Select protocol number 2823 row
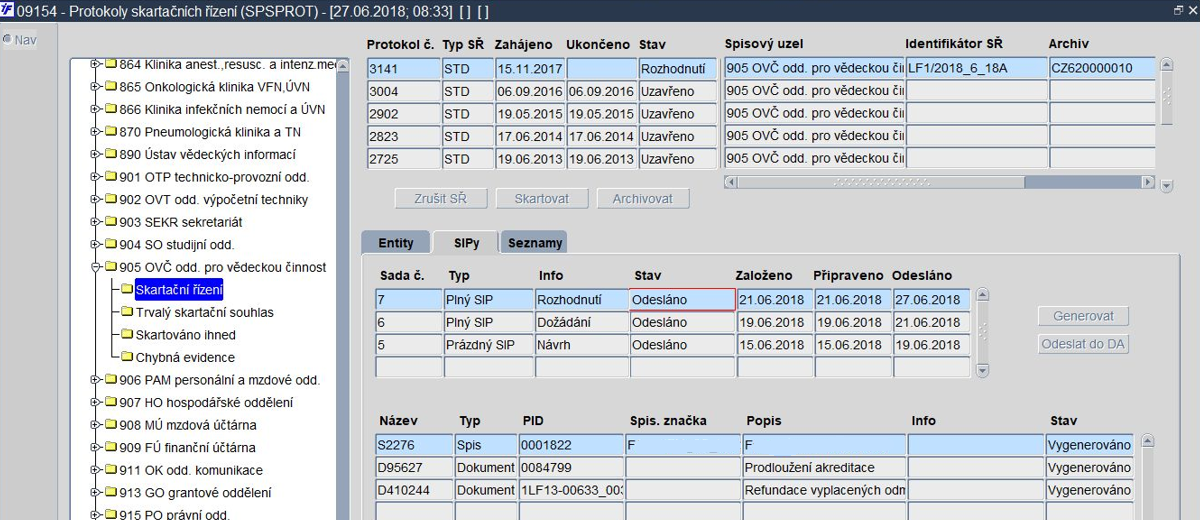Screen dimensions: 1200x520 (403, 137)
